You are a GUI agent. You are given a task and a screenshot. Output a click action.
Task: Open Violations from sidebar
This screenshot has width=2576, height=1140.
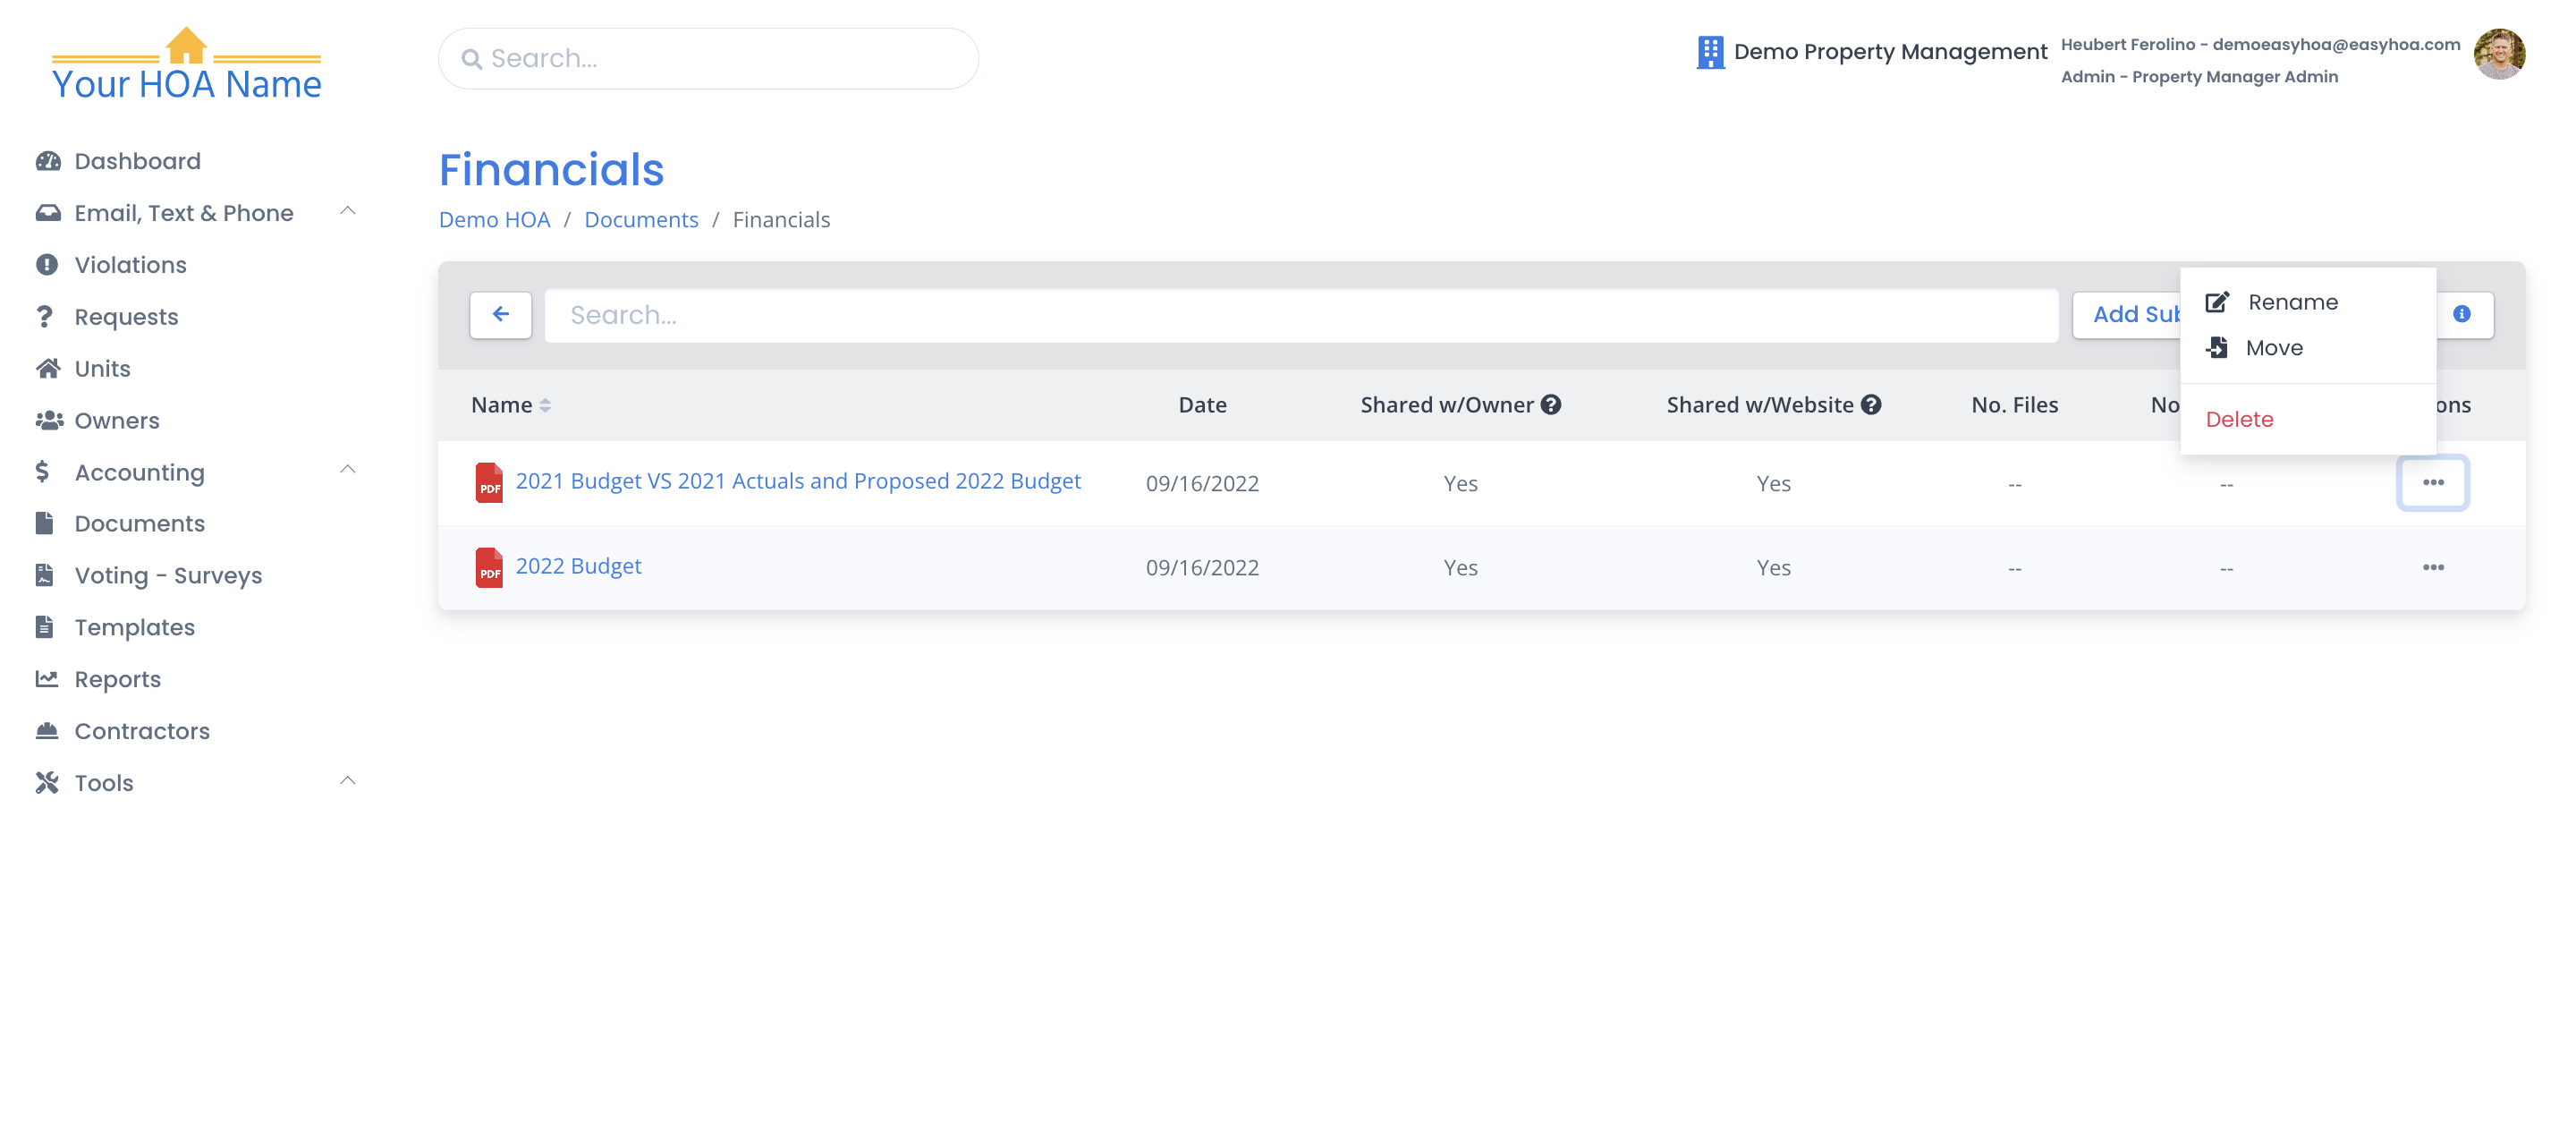(130, 265)
